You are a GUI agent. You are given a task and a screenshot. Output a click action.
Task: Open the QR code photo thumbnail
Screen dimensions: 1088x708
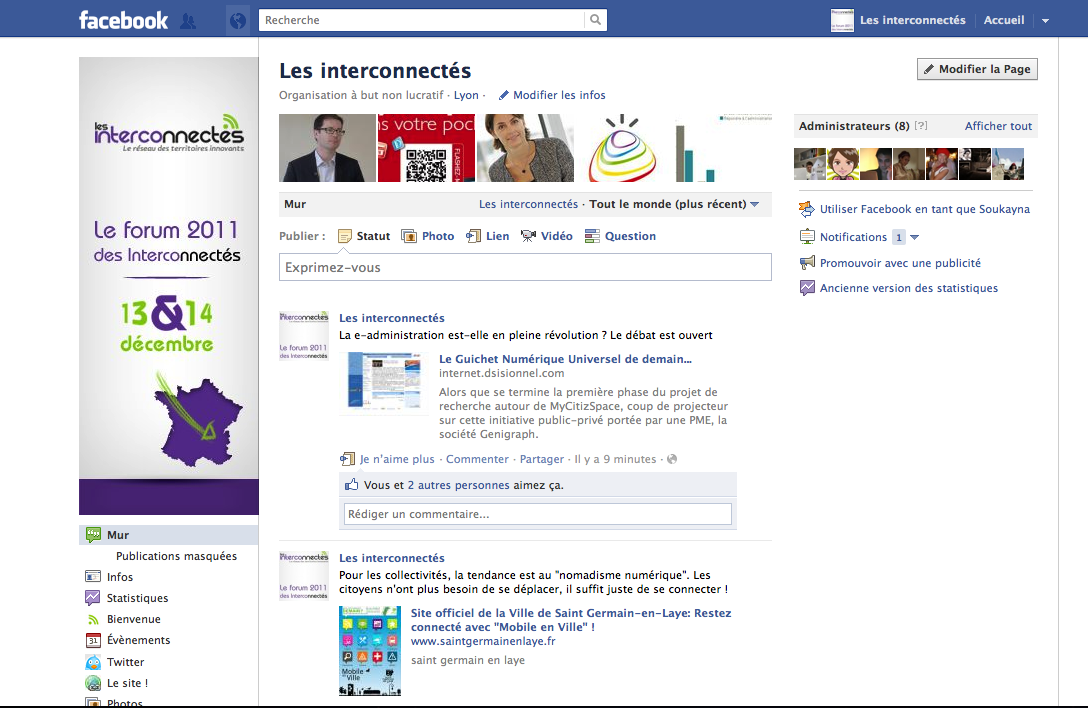426,148
